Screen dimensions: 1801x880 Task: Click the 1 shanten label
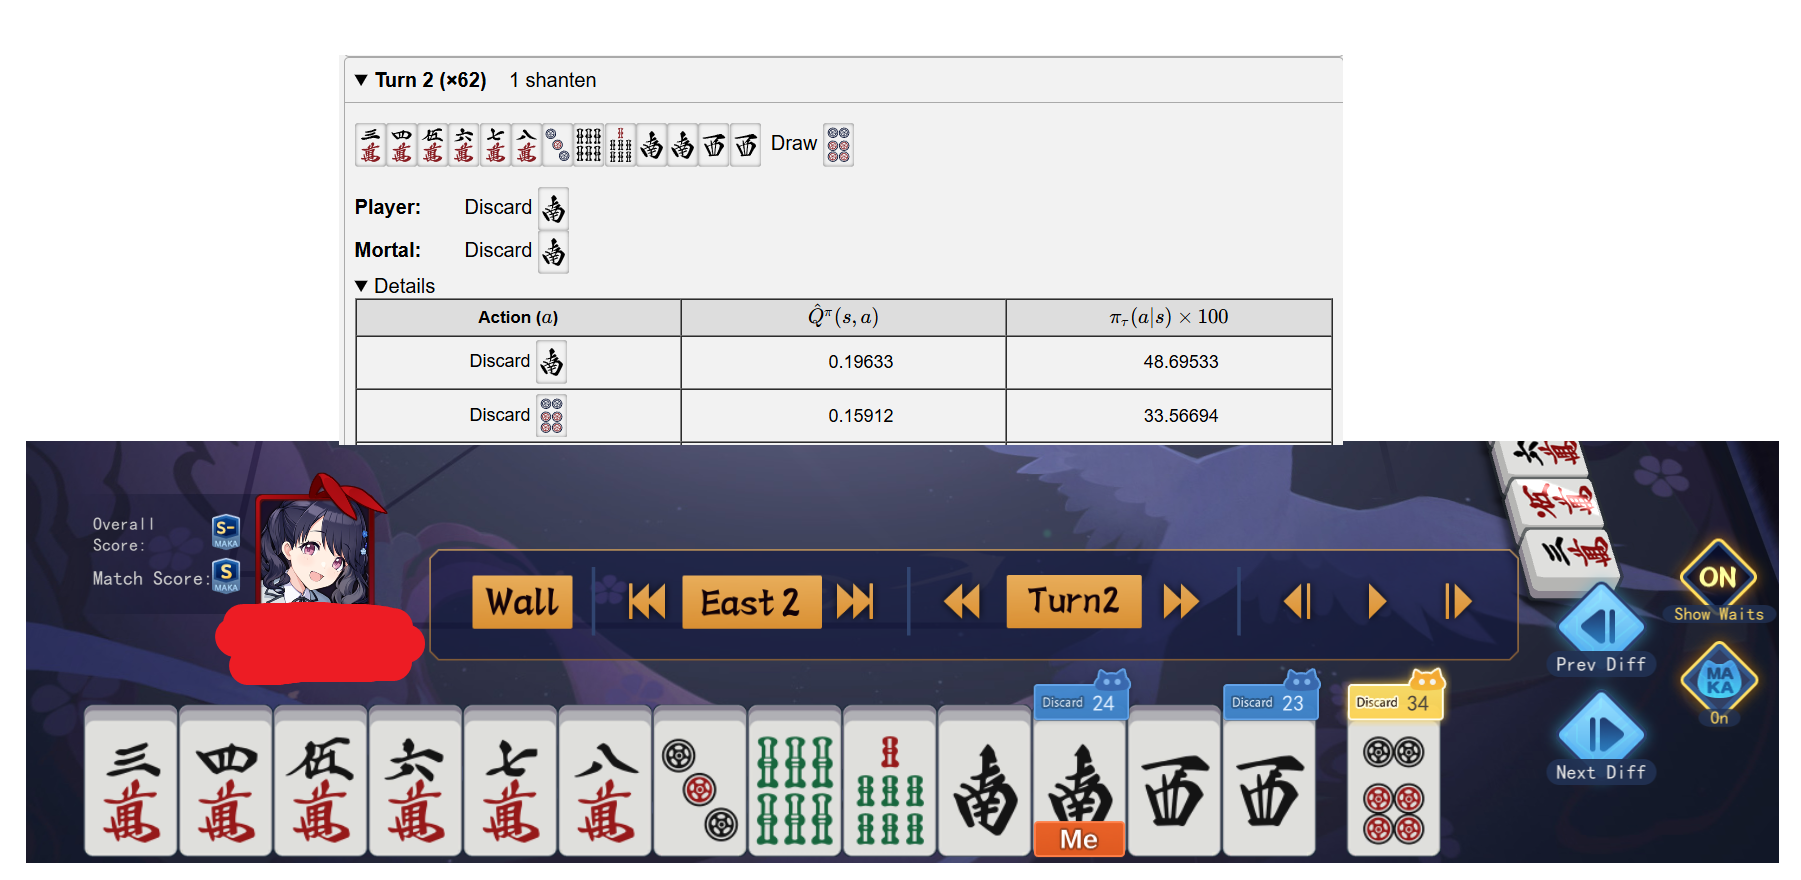coord(553,80)
